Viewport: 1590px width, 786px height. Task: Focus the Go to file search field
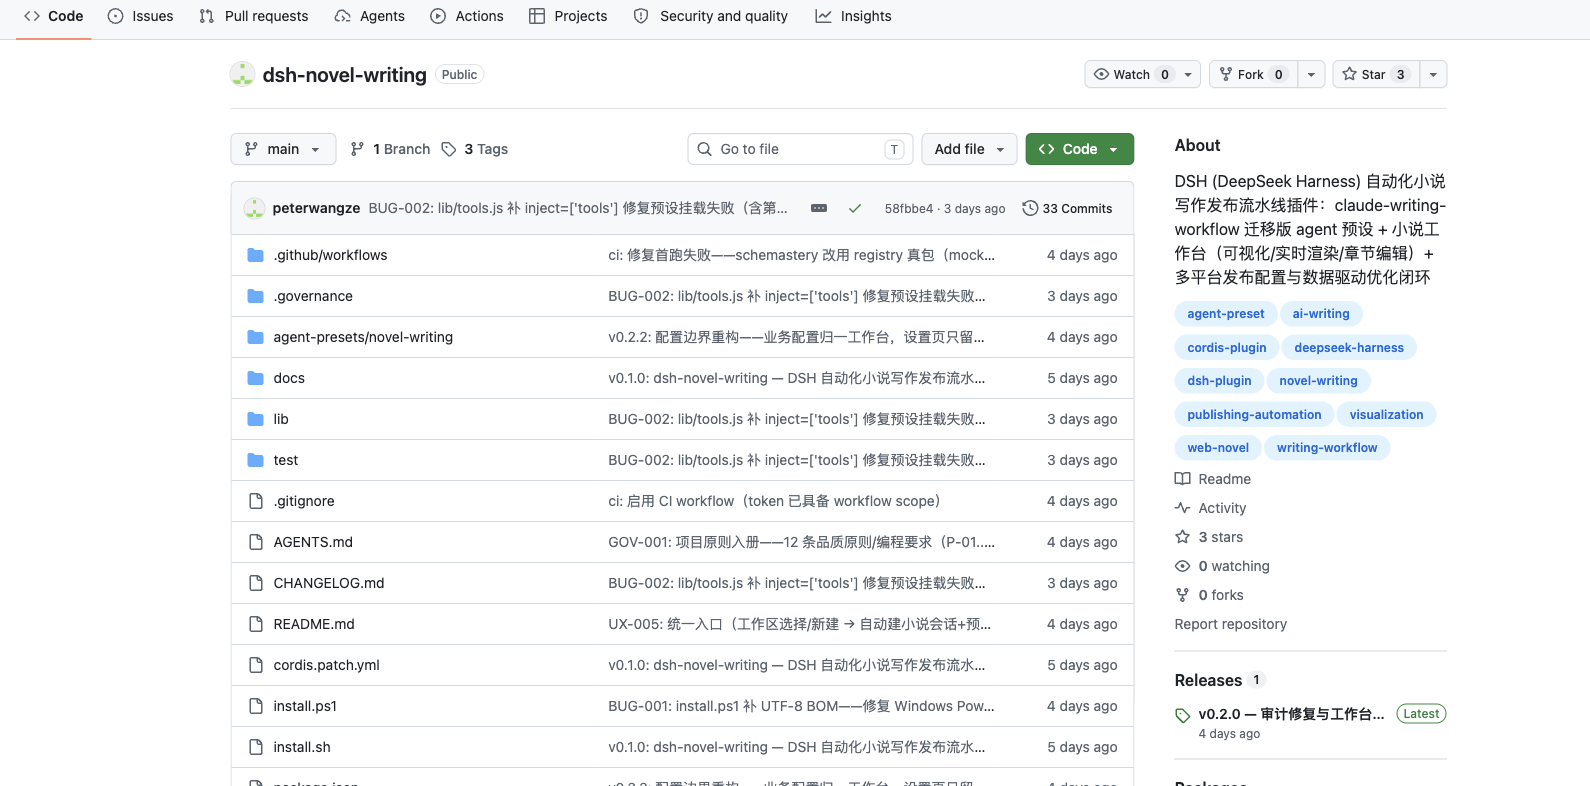[x=800, y=149]
